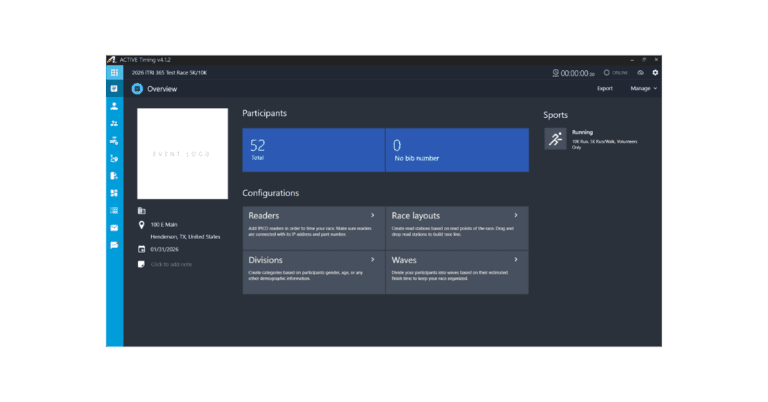Viewport: 768px width, 402px height.
Task: Open the Readers chevron arrow
Action: pos(373,215)
